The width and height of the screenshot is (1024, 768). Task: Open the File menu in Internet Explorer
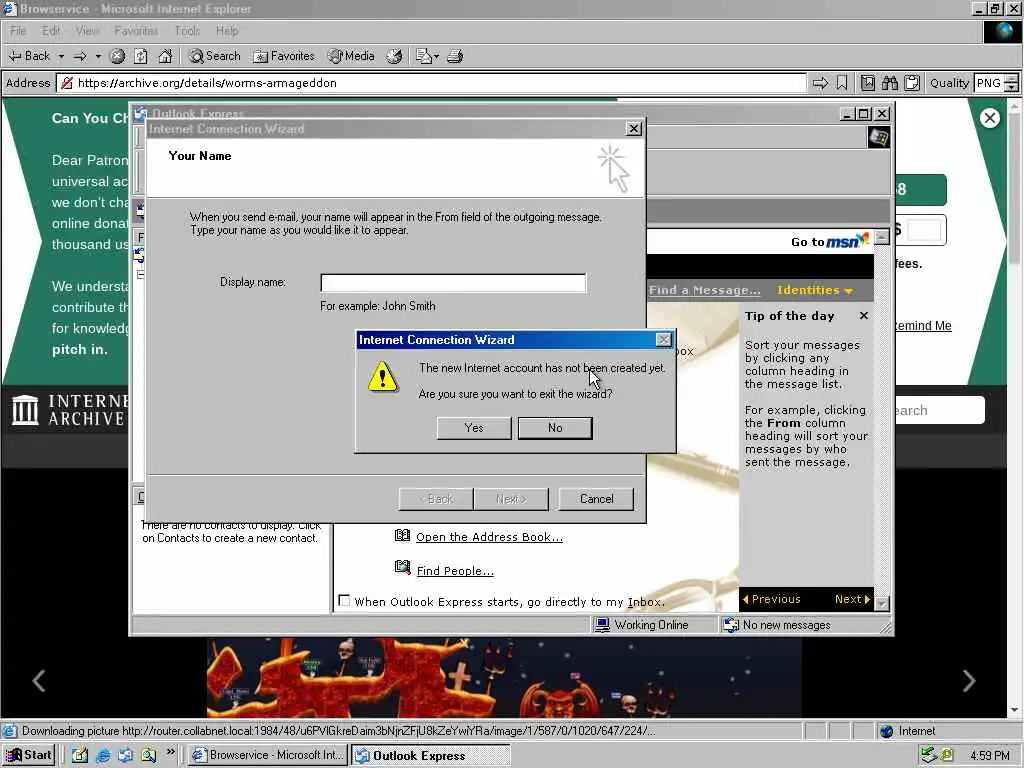[18, 31]
